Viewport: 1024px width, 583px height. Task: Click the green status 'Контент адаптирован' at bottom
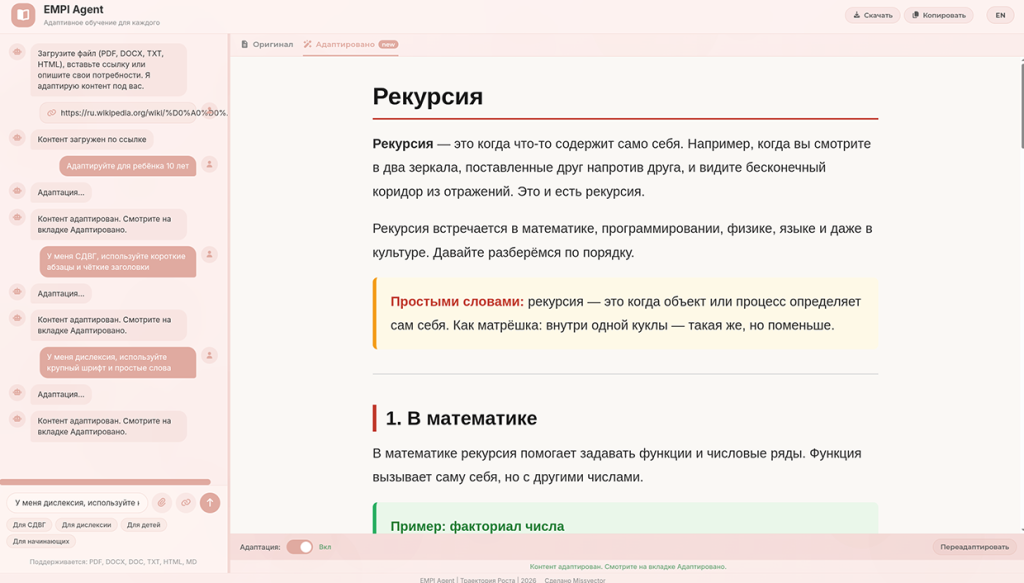(628, 567)
